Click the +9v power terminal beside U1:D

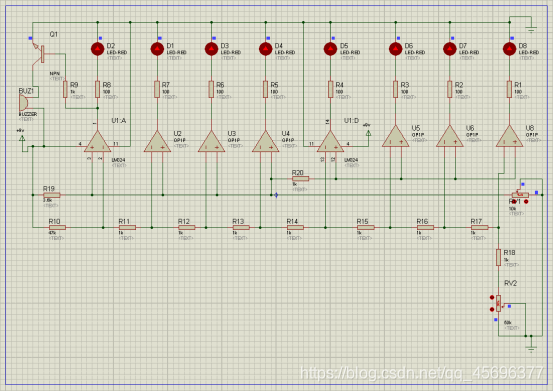pos(368,134)
